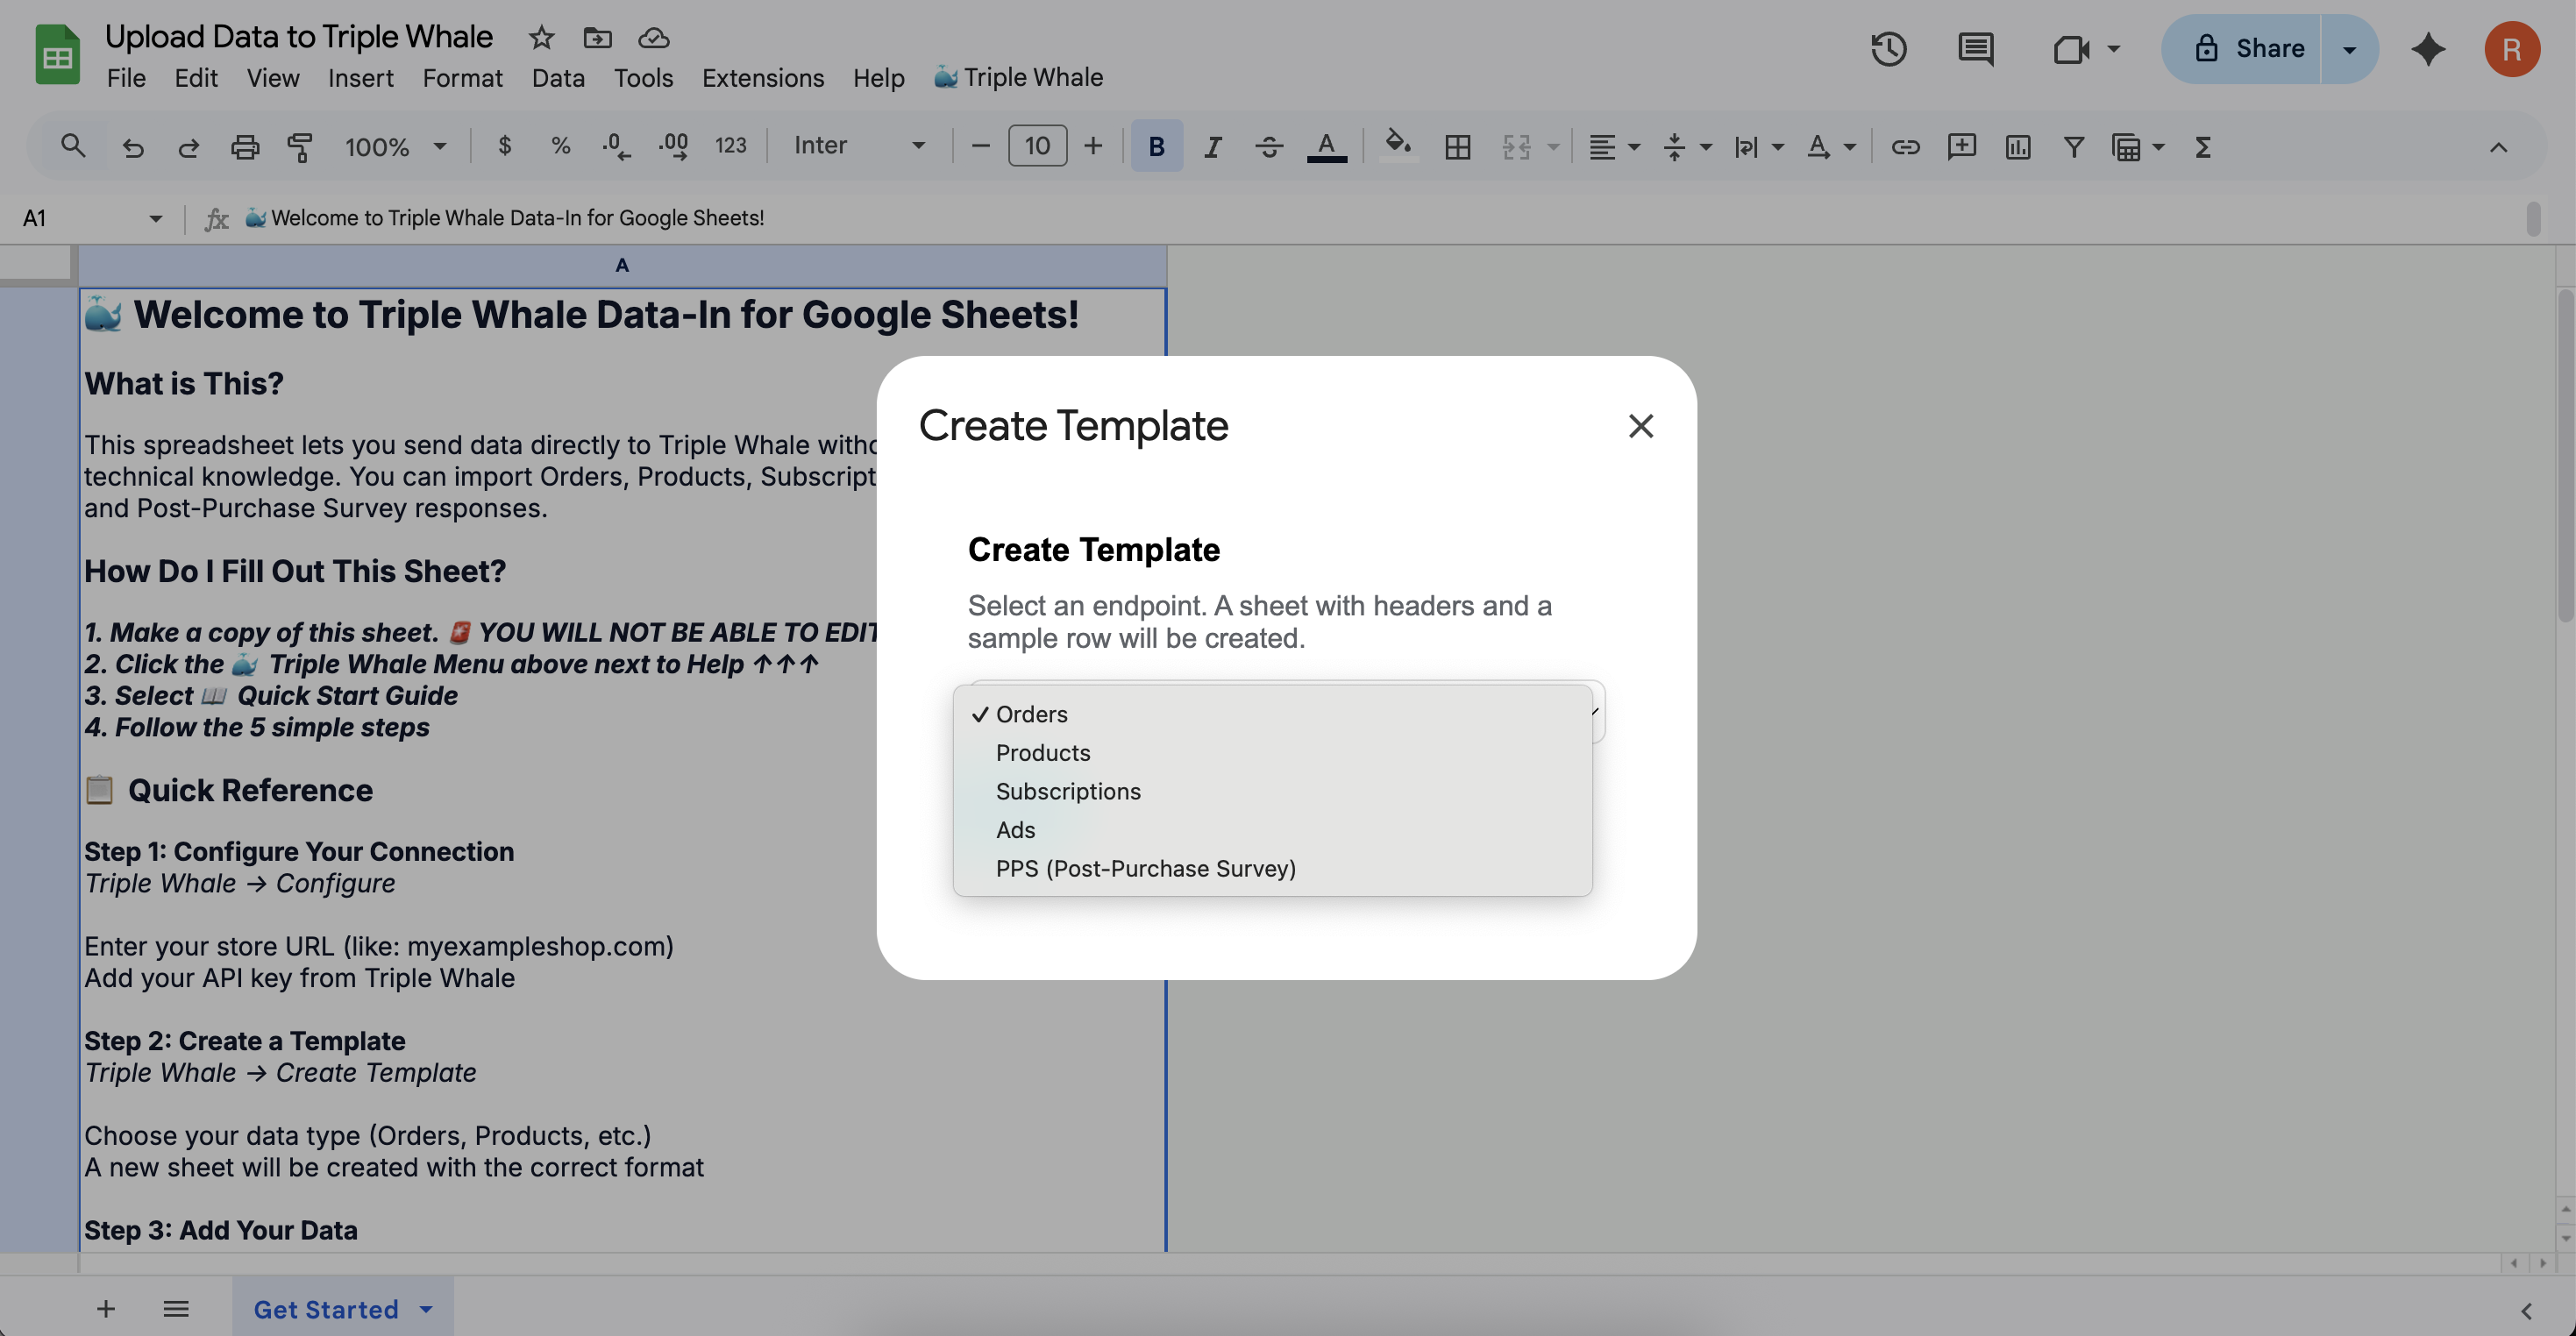The image size is (2576, 1336).
Task: Click the insert link icon
Action: point(1905,147)
